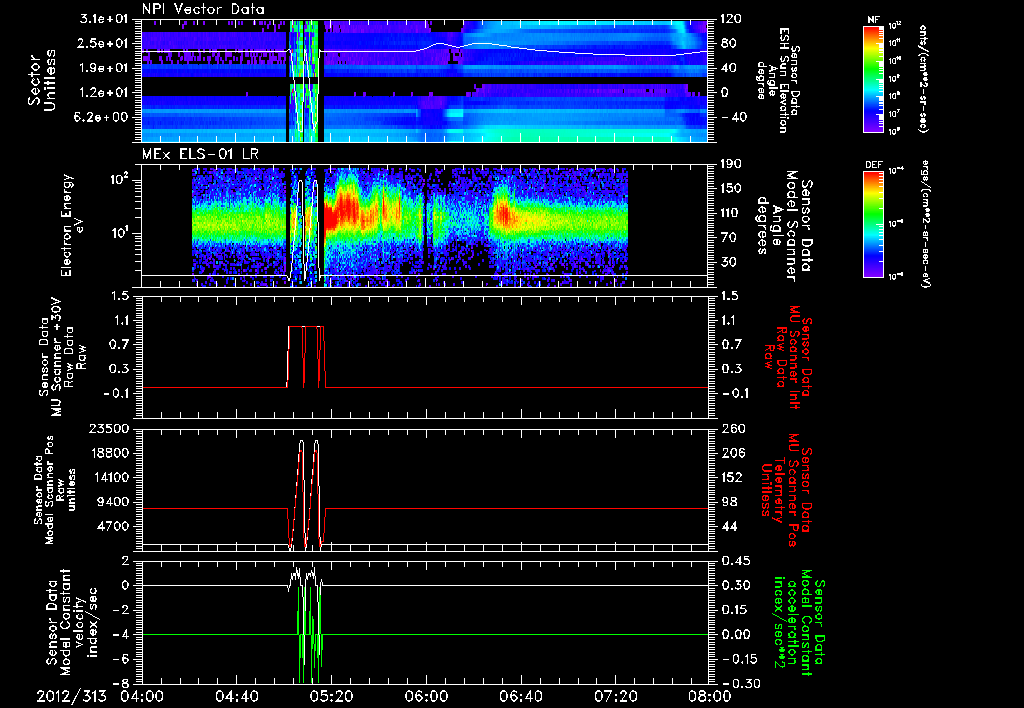This screenshot has height=708, width=1024.
Task: Click the '06:40' time tick label
Action: (520, 696)
